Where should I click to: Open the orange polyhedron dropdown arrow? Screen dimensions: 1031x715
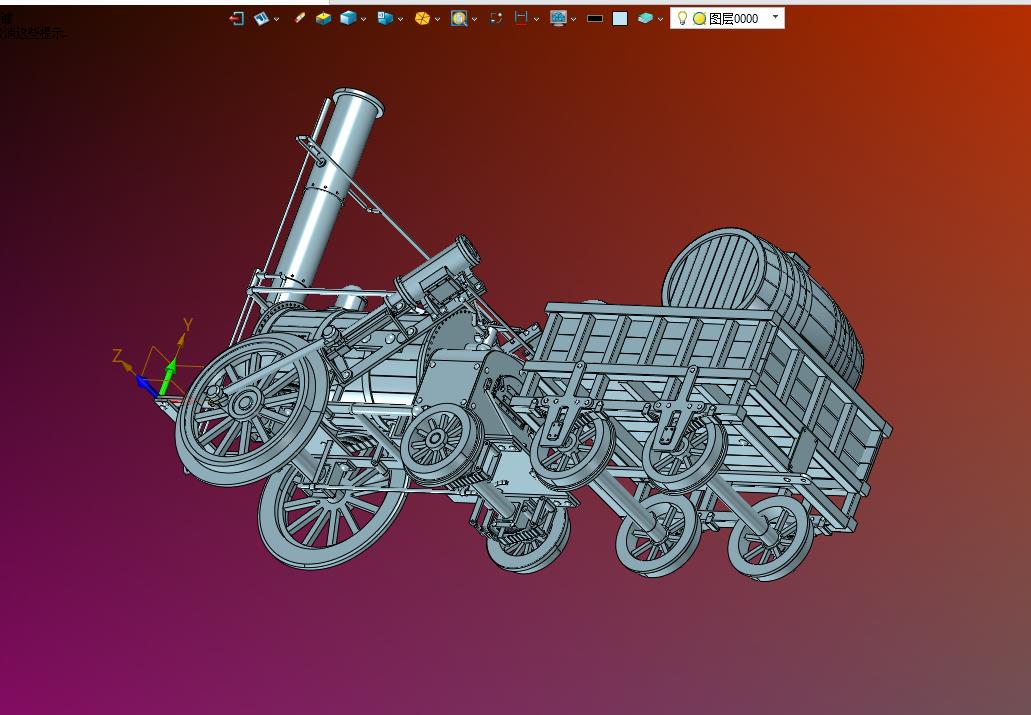(x=437, y=19)
